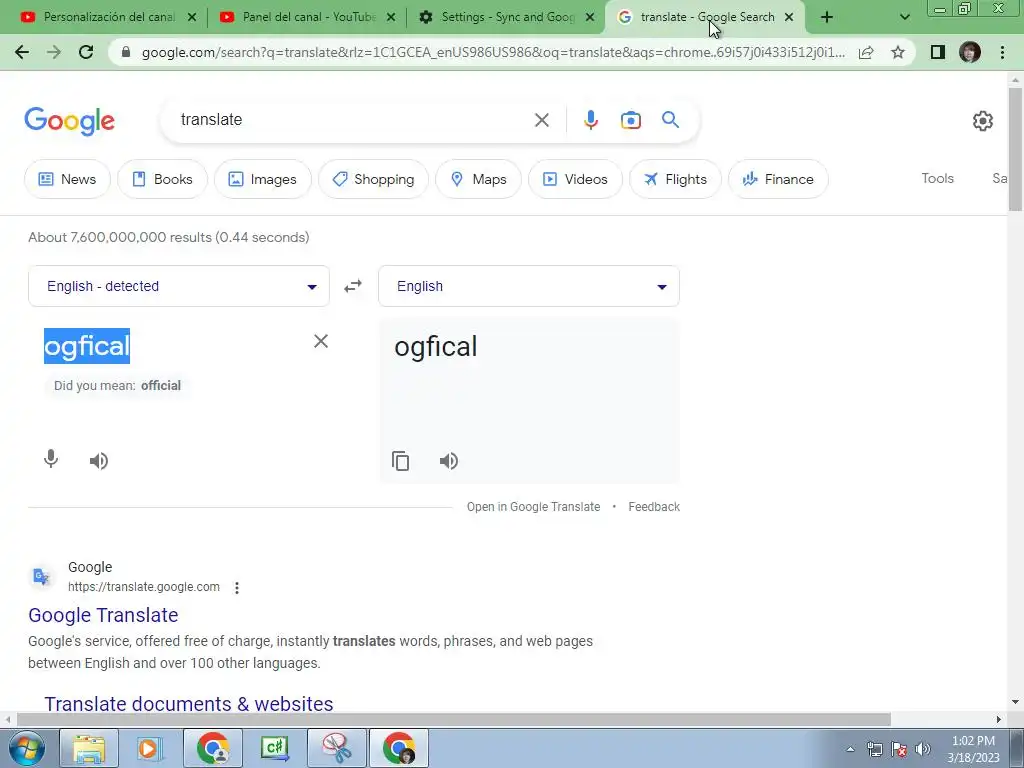Open the English - detected source language dropdown

point(179,286)
